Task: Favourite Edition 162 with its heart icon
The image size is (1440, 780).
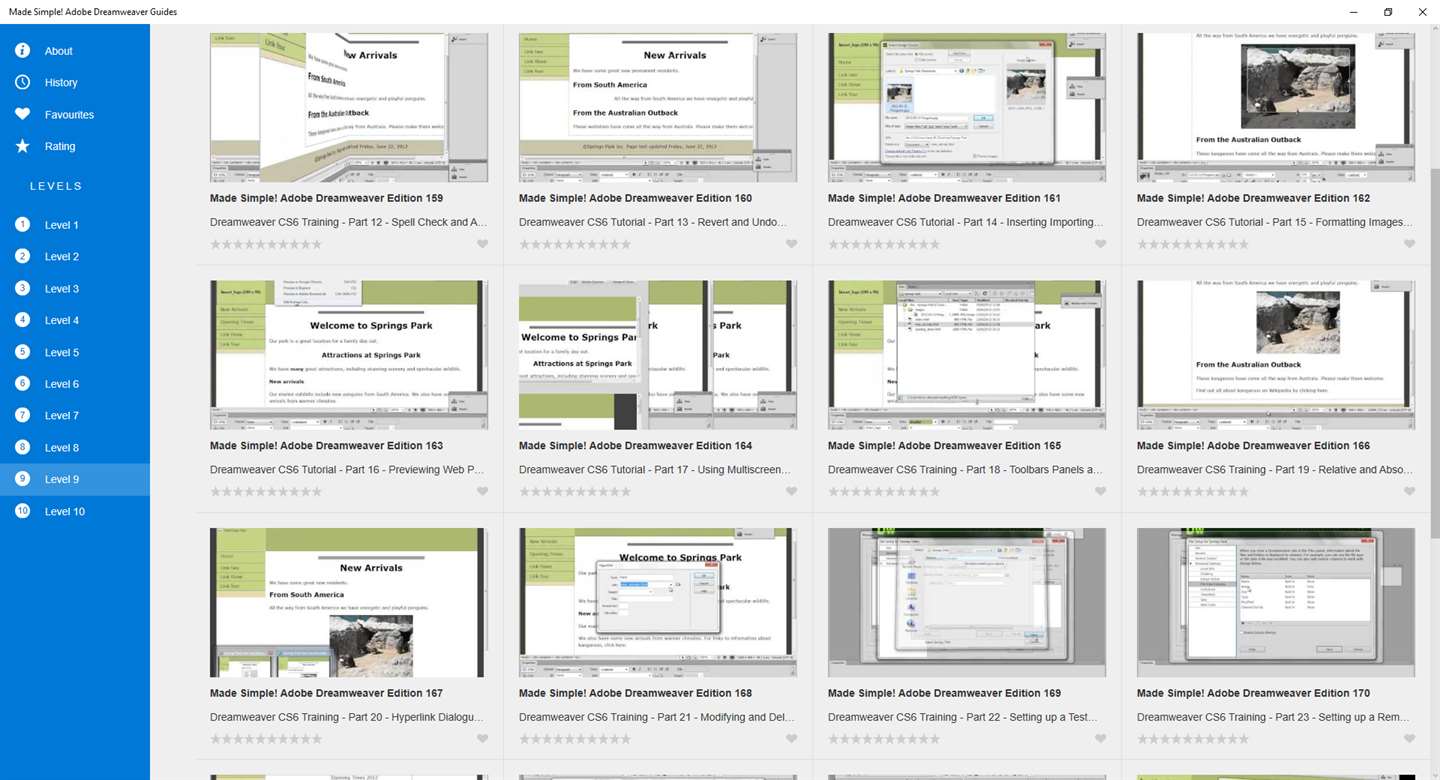Action: tap(1409, 244)
